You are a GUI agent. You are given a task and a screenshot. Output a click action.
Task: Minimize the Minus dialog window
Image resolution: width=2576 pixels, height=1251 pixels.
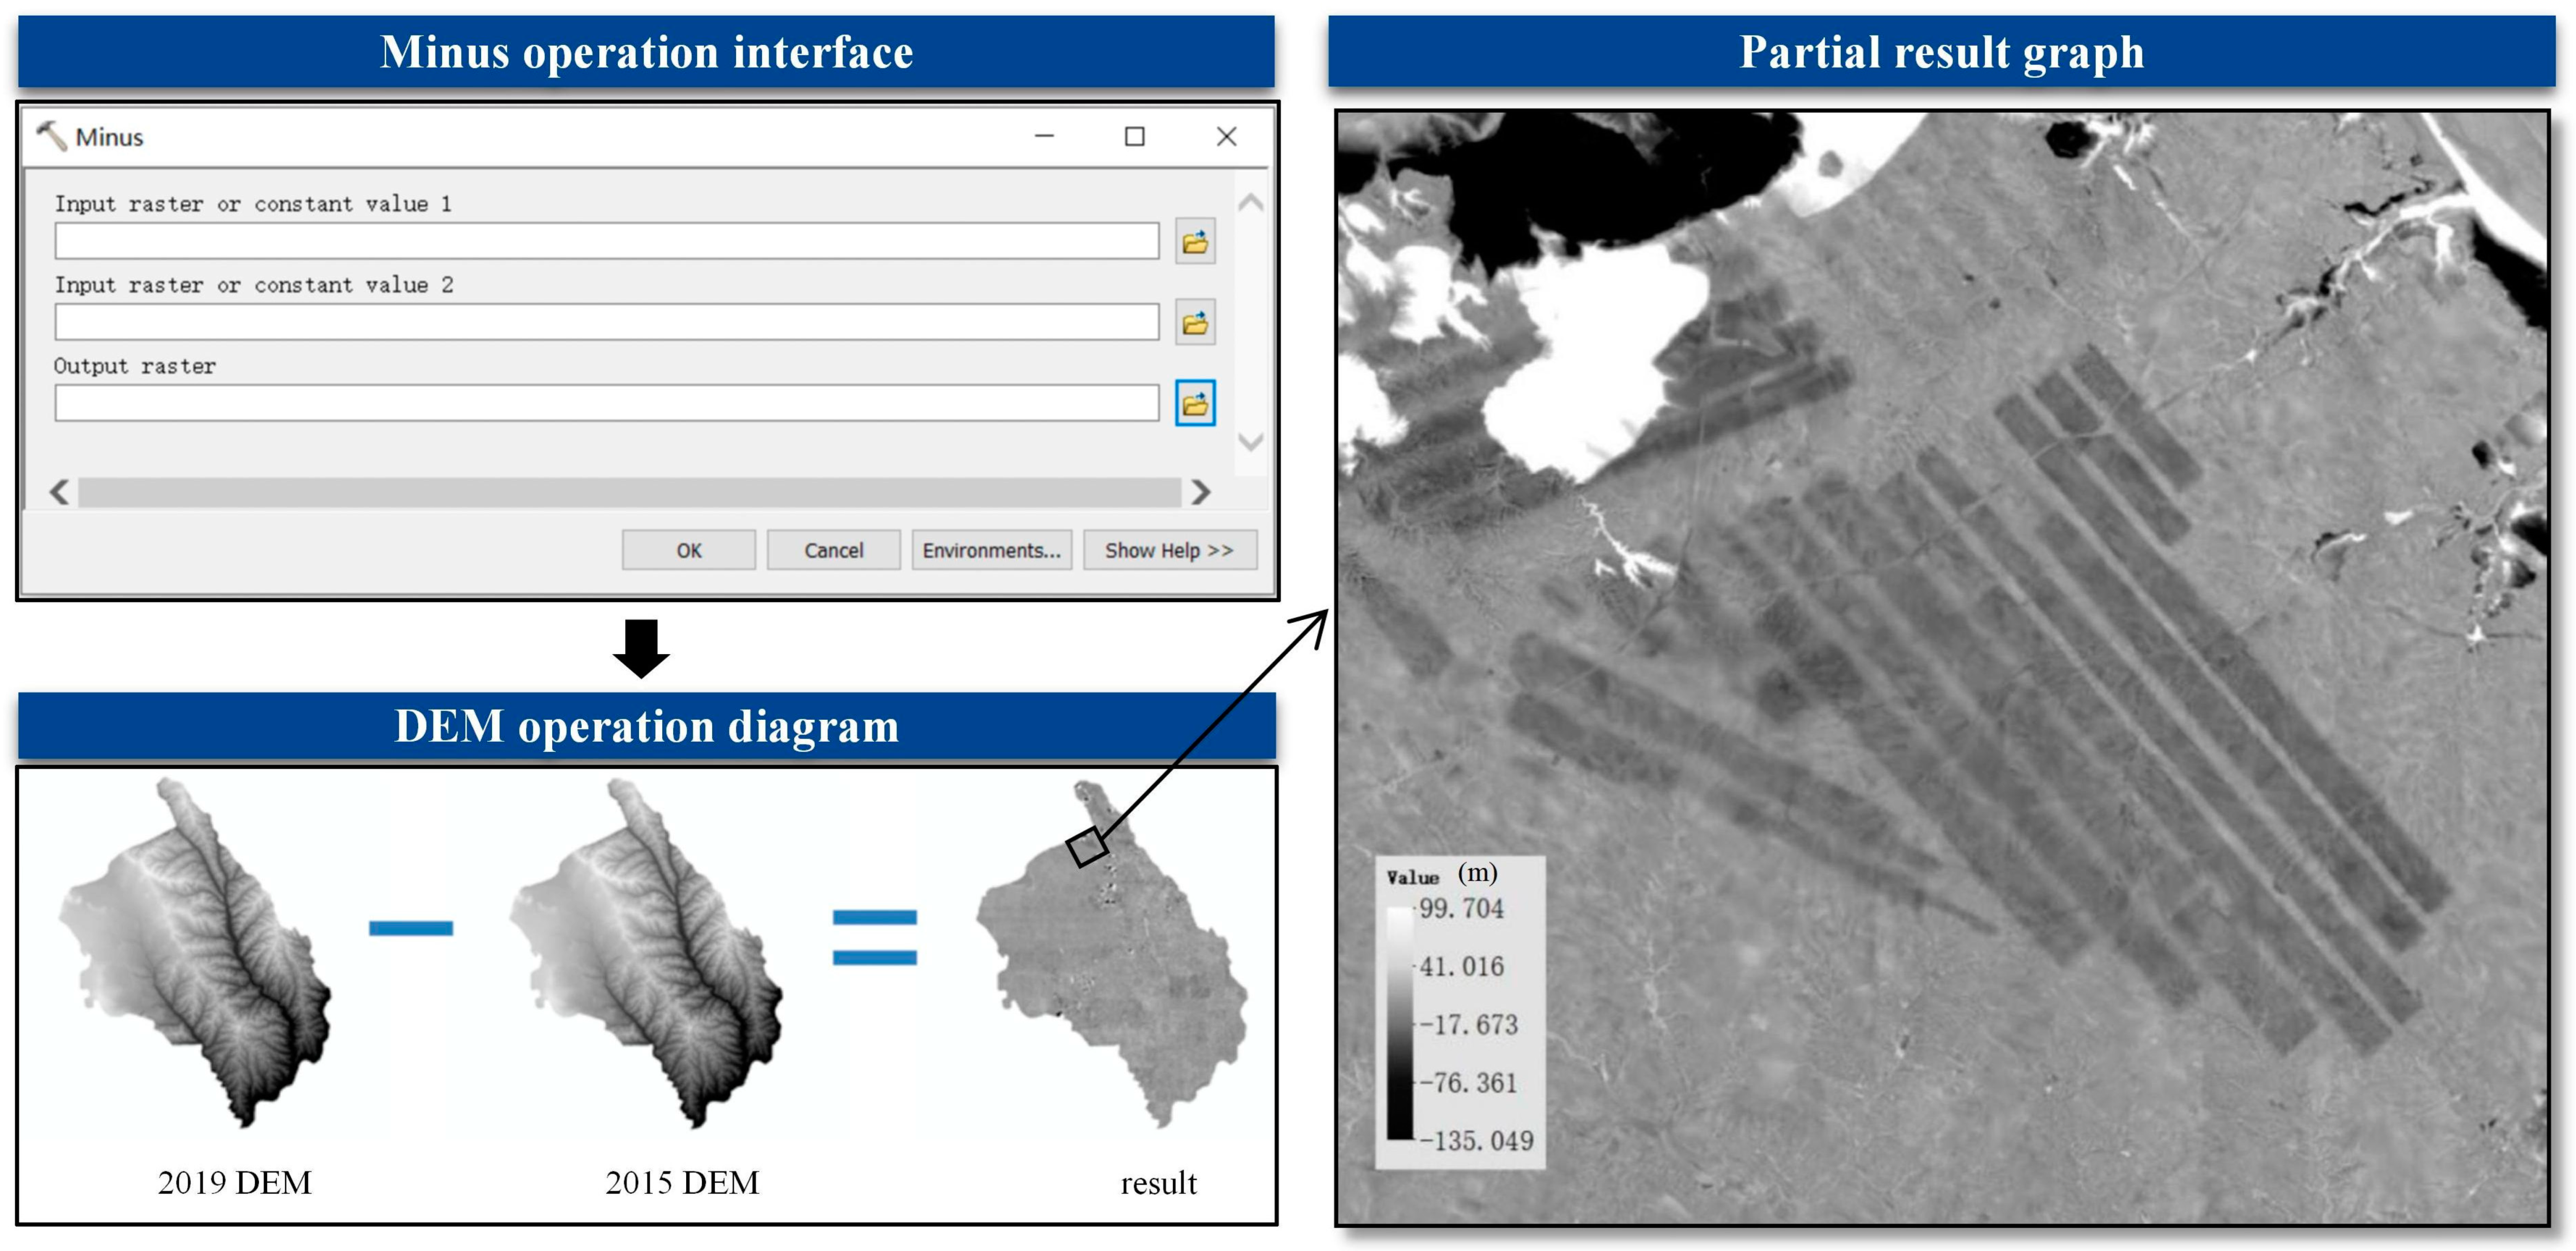coord(1044,136)
